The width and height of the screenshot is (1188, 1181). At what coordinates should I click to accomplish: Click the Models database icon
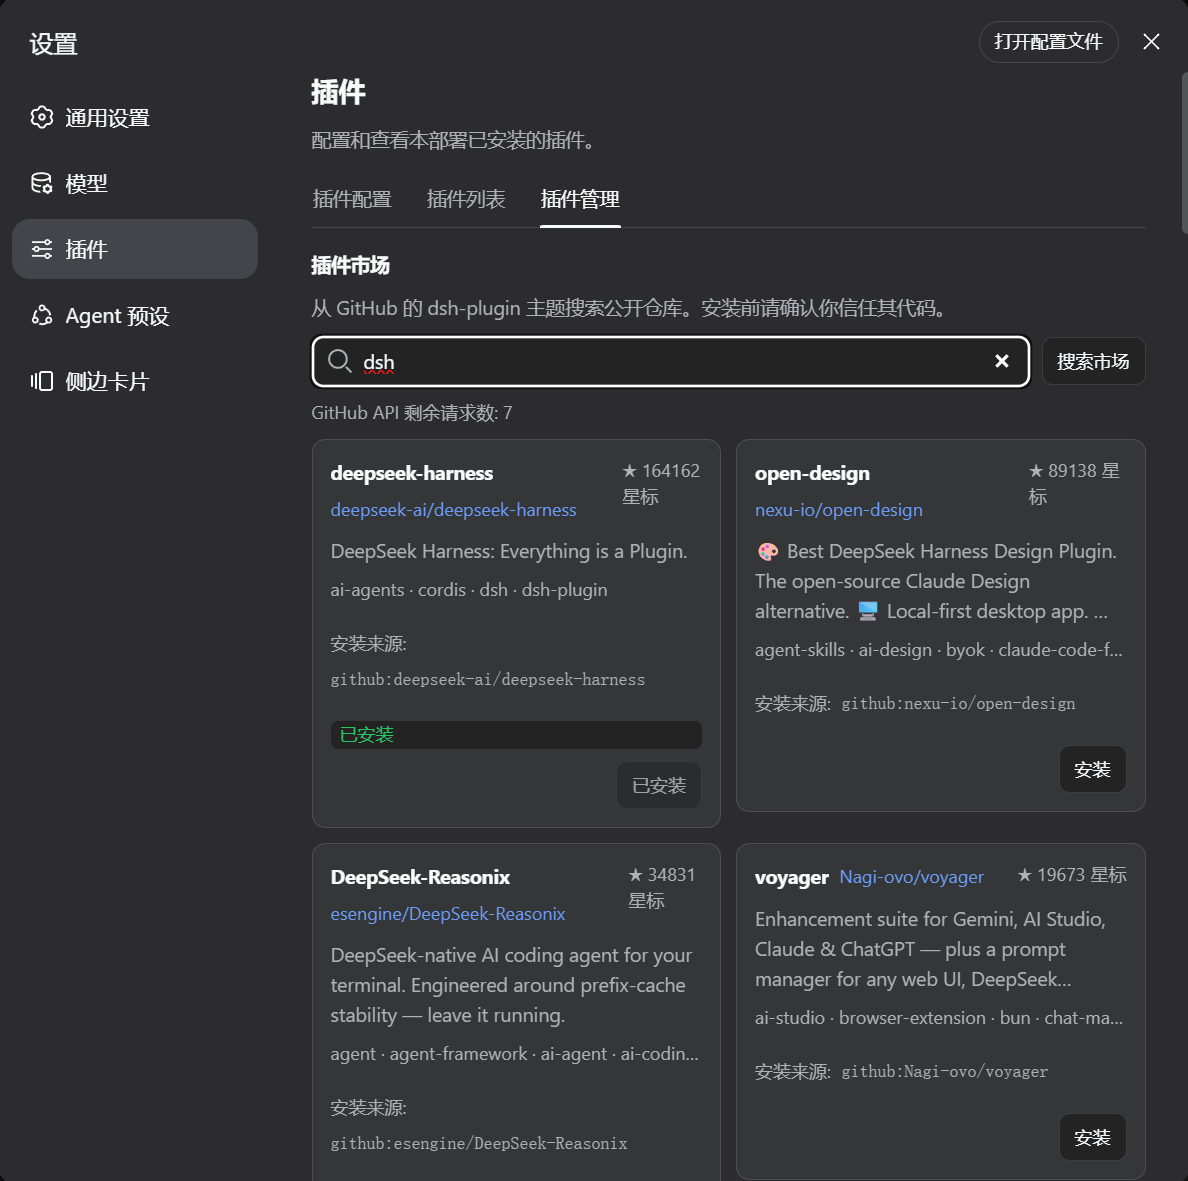pyautogui.click(x=42, y=183)
